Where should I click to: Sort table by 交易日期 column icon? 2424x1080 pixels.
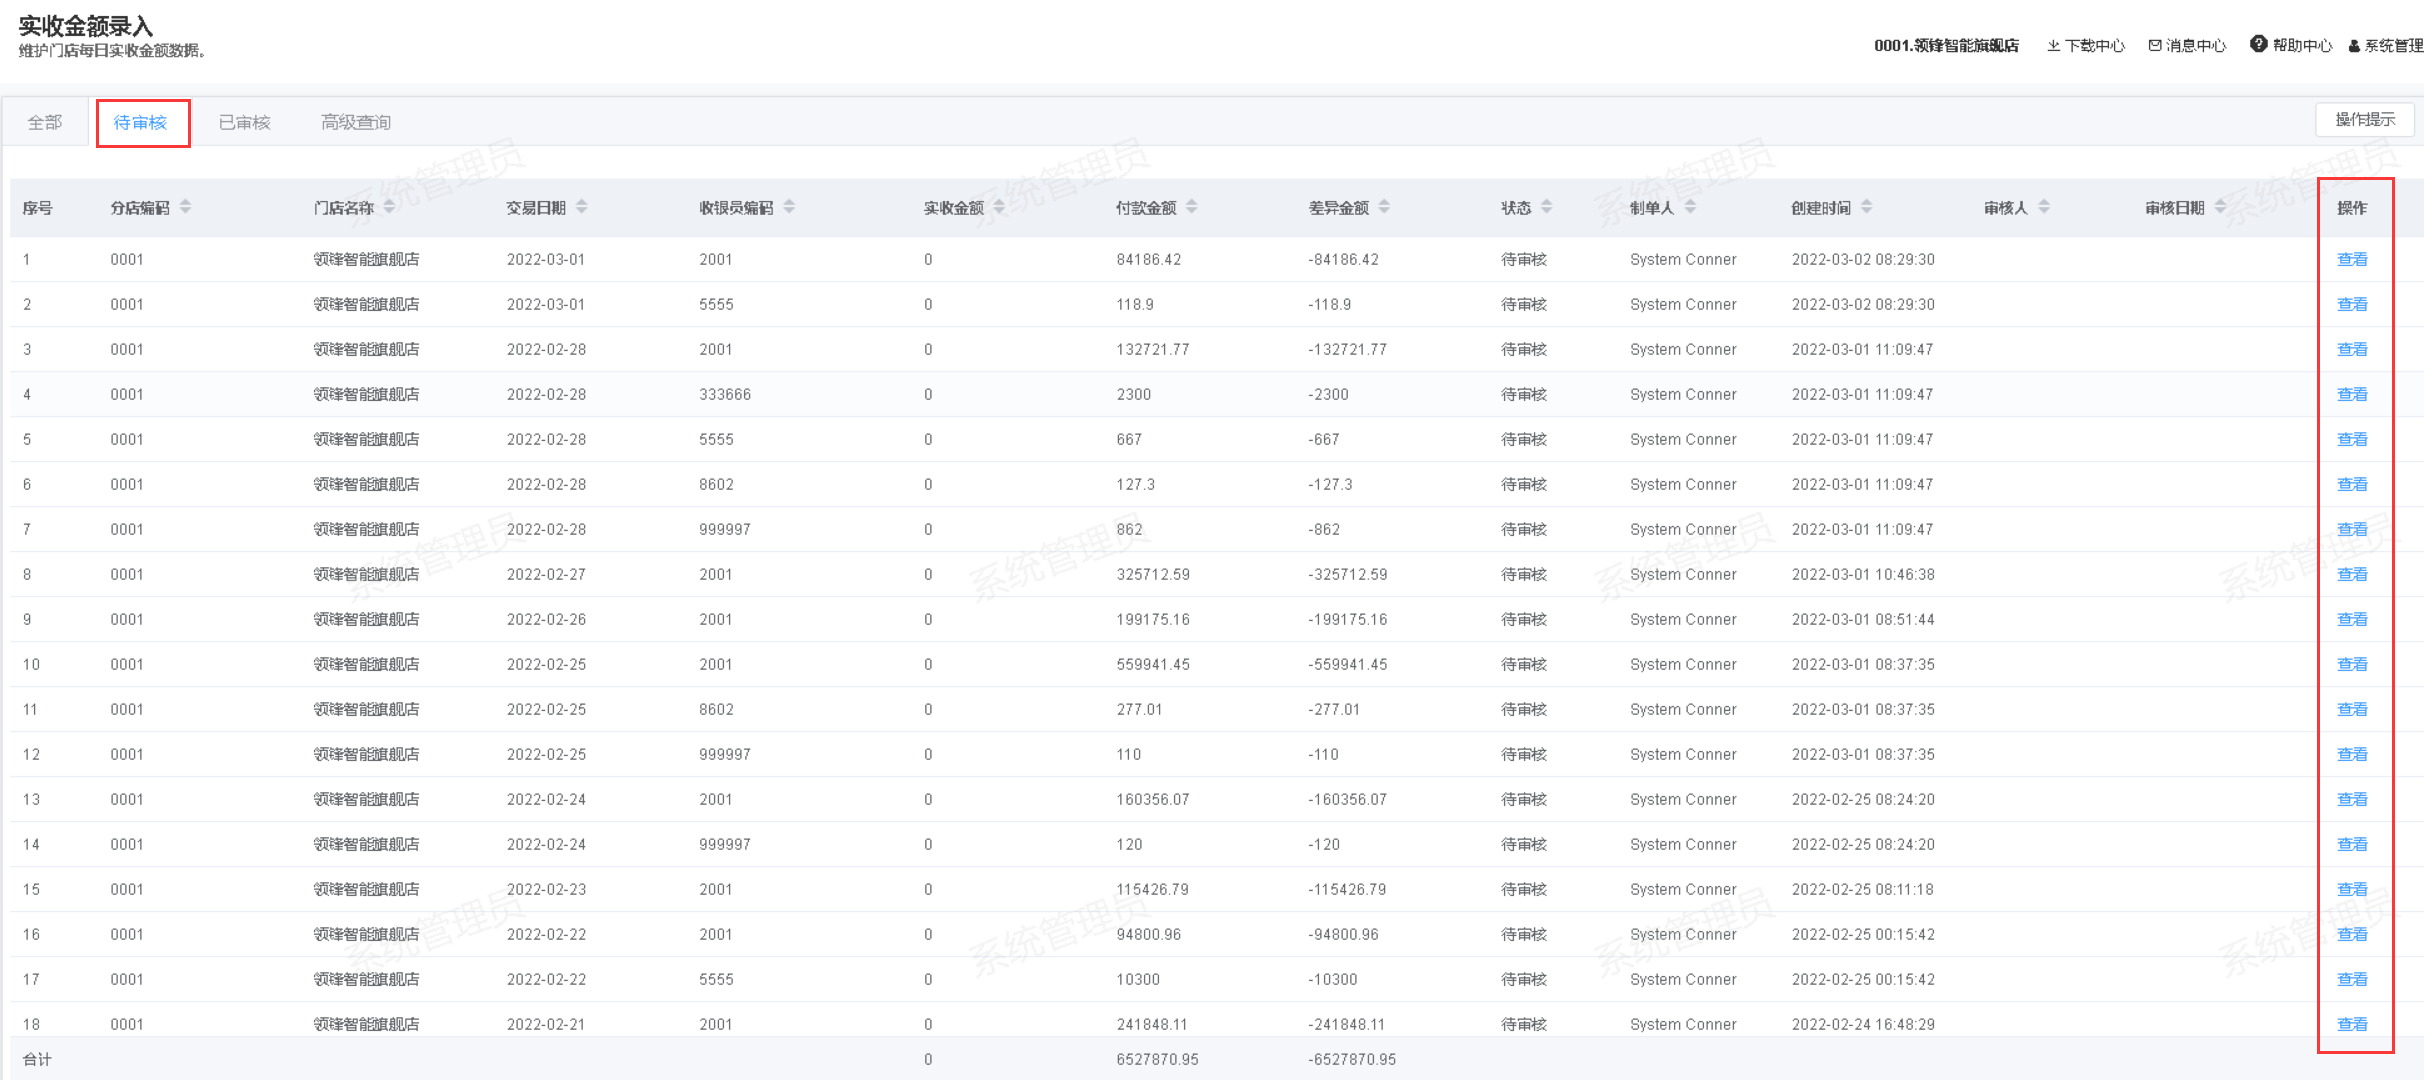pos(581,207)
